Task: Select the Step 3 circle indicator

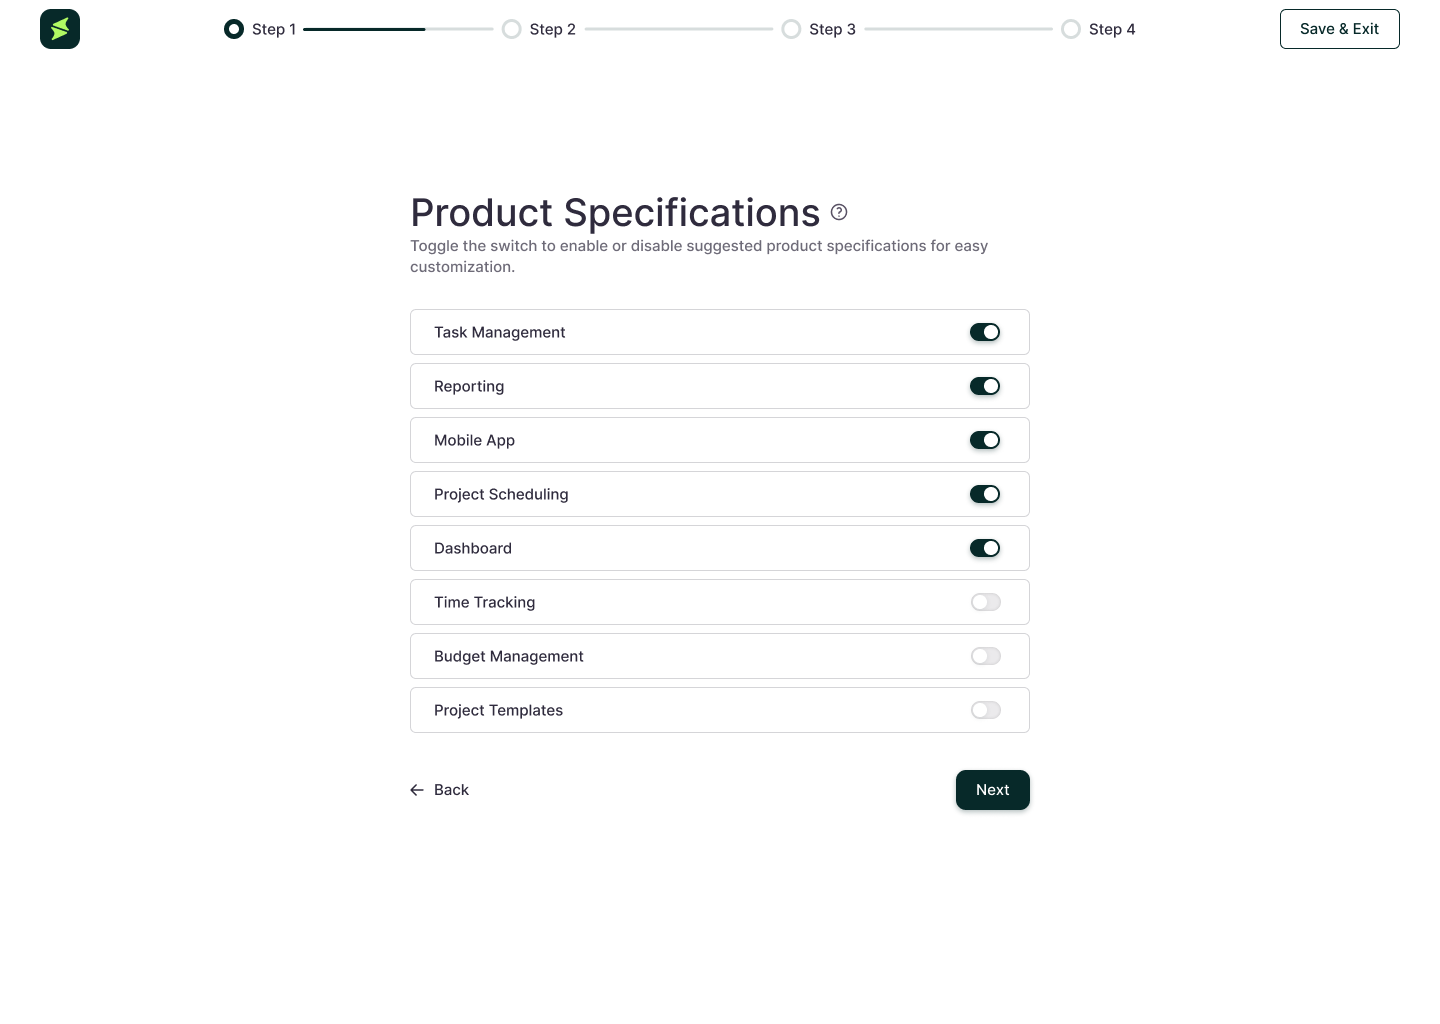Action: pos(791,29)
